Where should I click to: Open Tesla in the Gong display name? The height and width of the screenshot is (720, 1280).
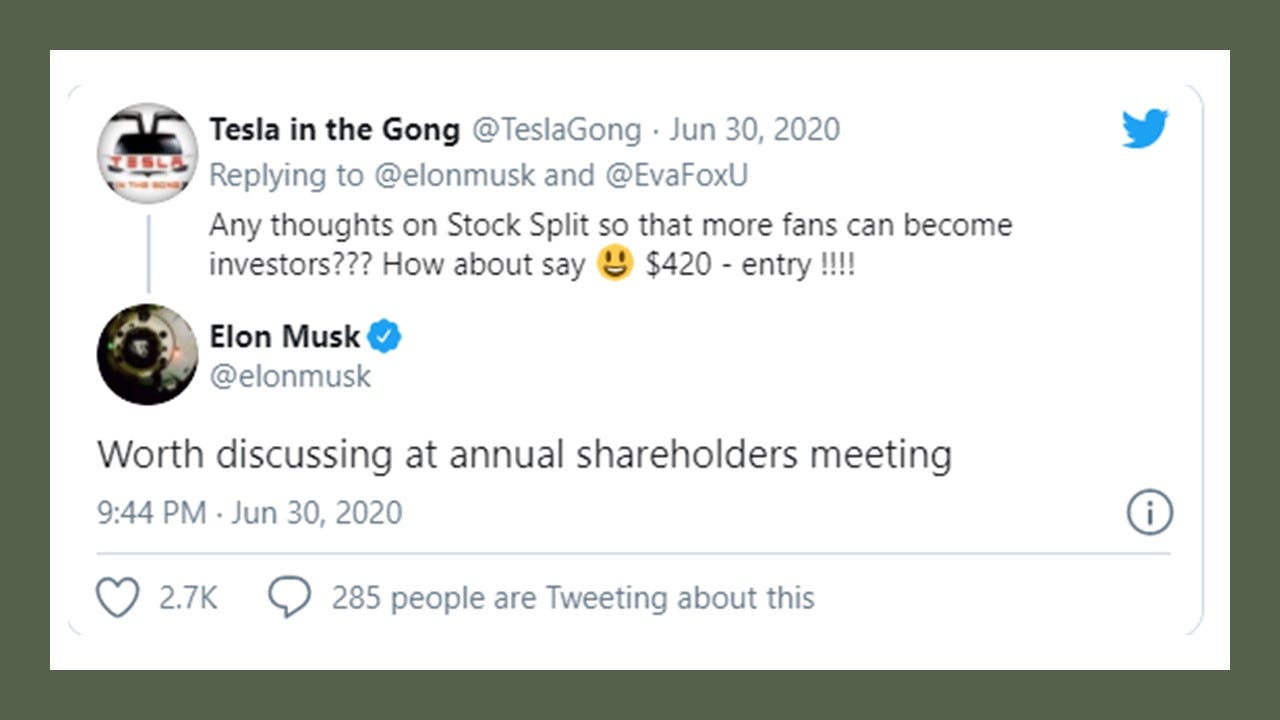click(335, 129)
